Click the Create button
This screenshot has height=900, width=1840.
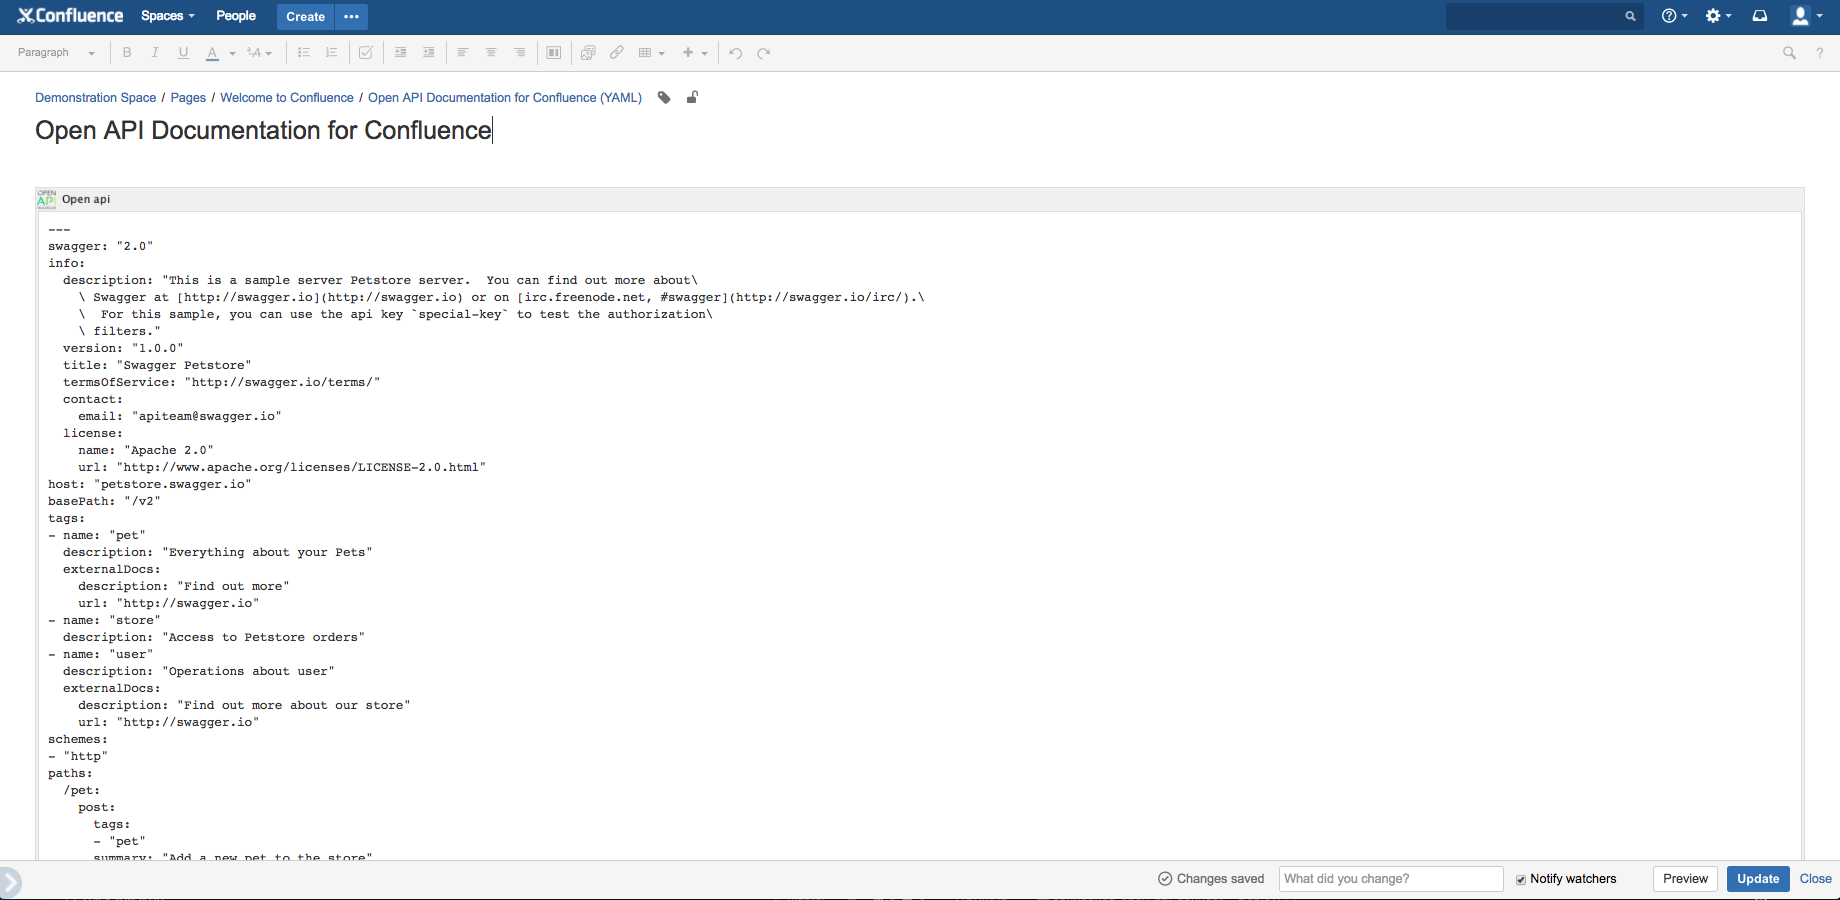click(x=305, y=17)
